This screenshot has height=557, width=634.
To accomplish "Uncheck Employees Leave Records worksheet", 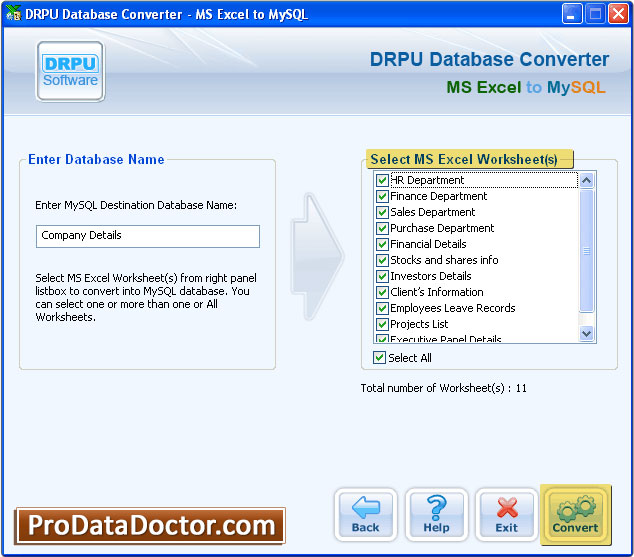I will pos(382,308).
